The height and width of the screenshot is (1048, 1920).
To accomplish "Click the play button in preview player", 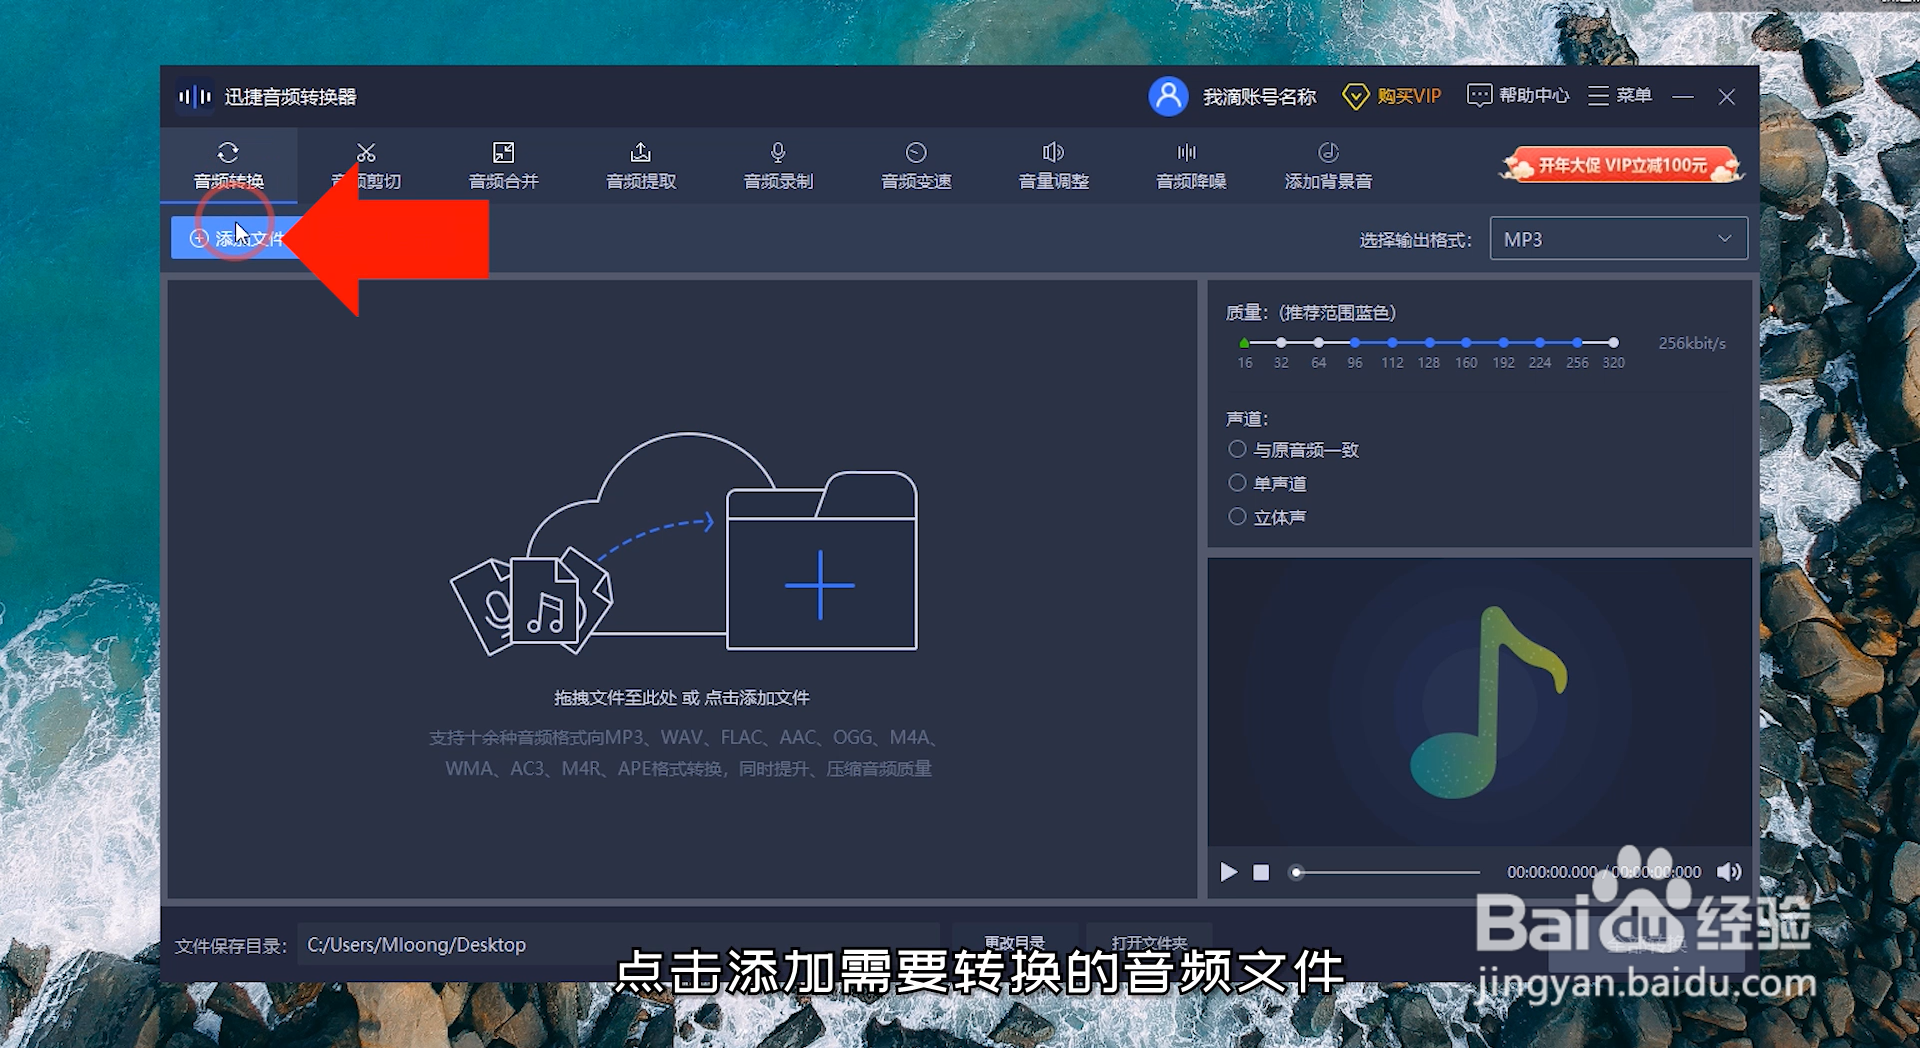I will (1229, 872).
